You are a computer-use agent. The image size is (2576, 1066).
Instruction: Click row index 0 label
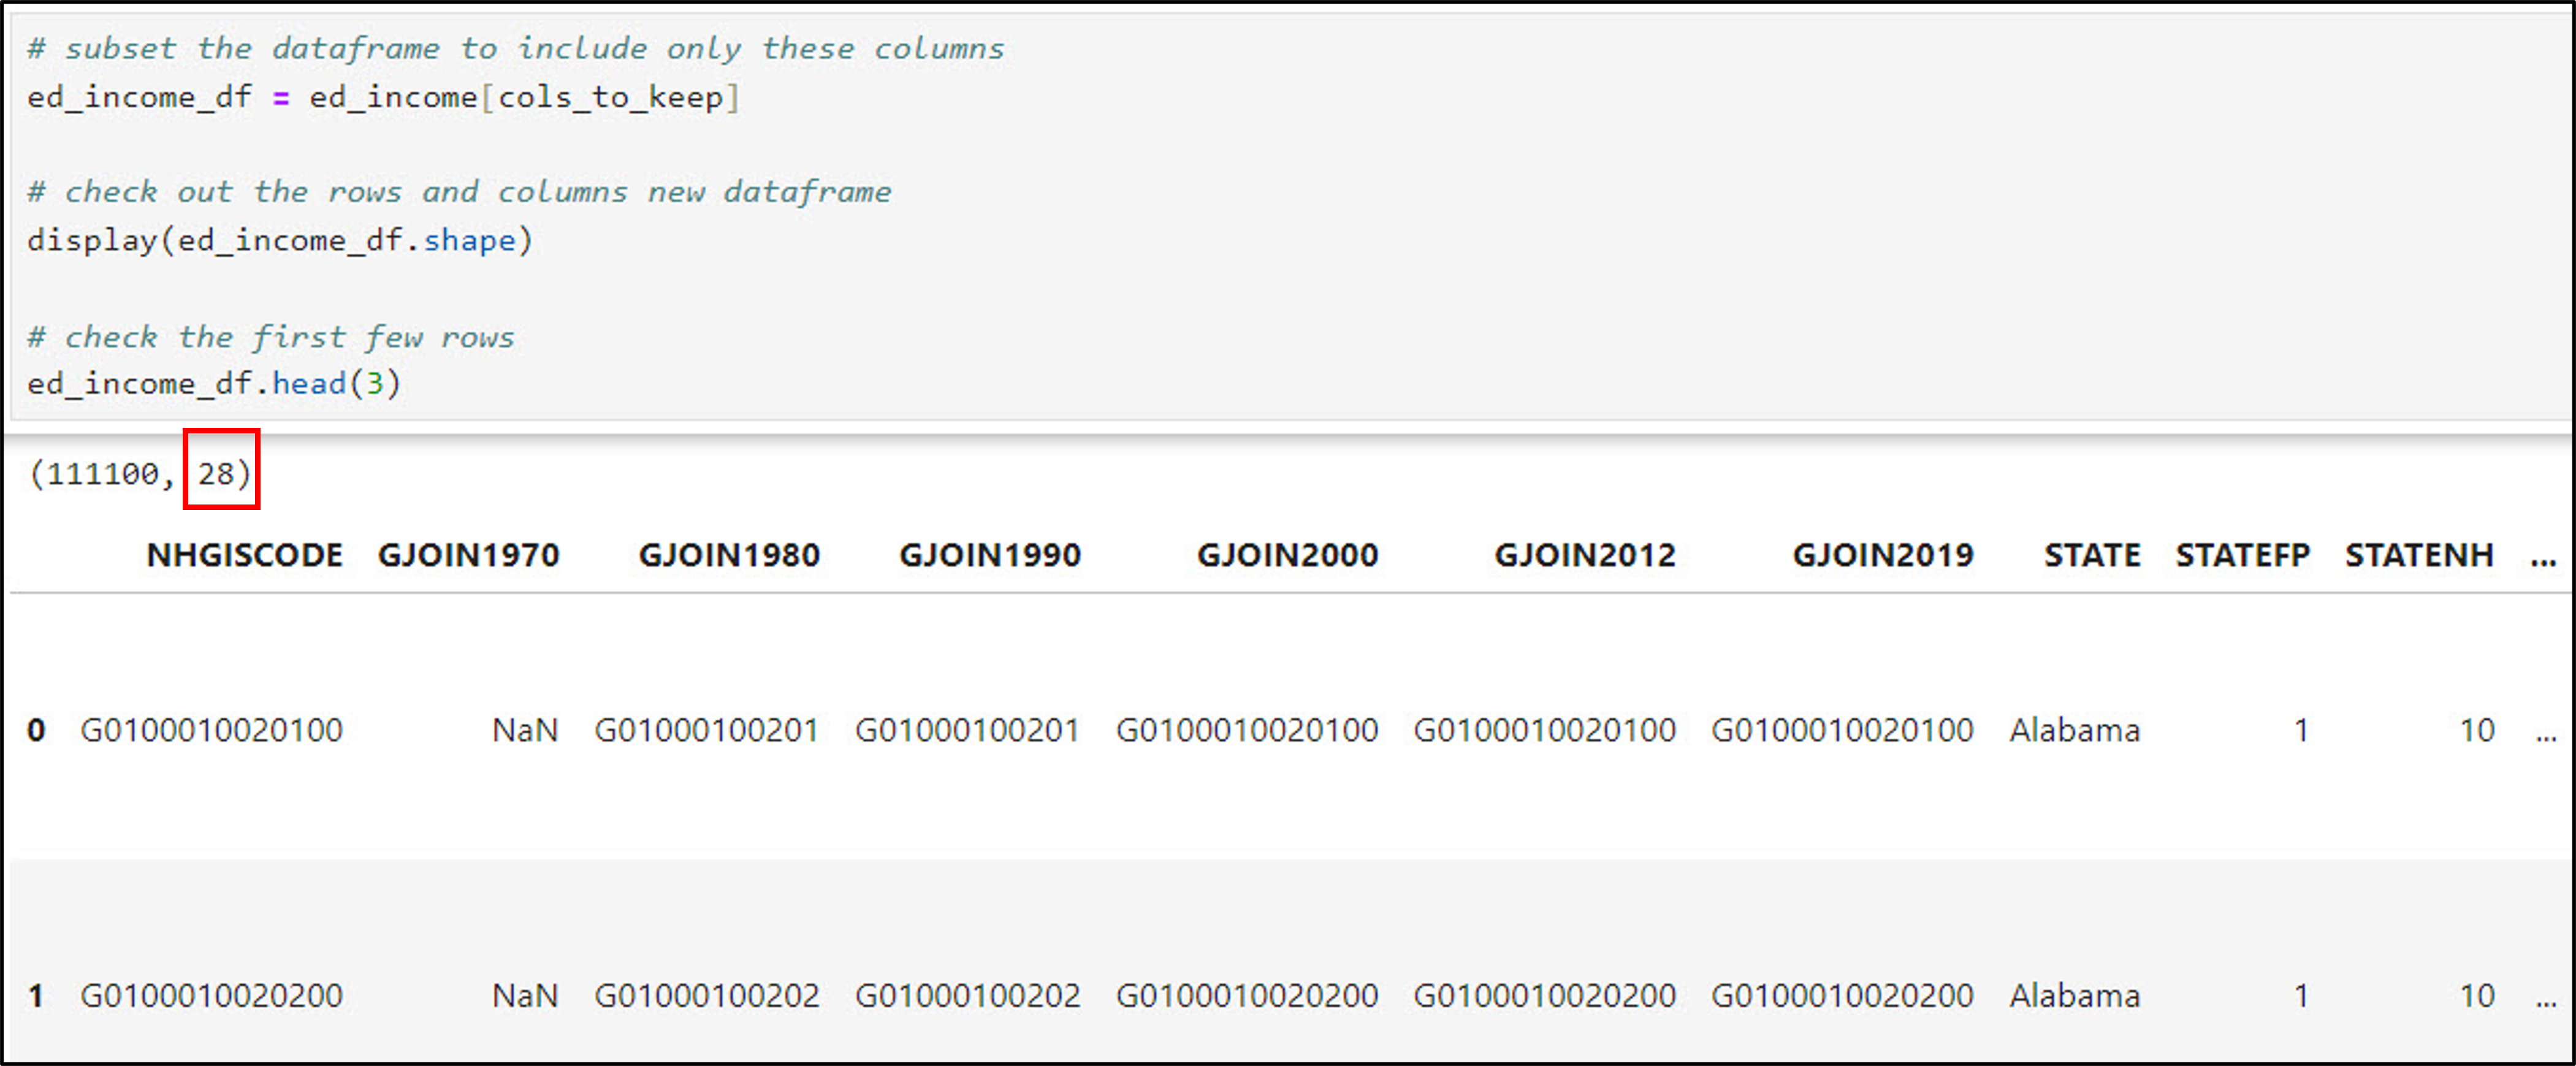pos(36,731)
